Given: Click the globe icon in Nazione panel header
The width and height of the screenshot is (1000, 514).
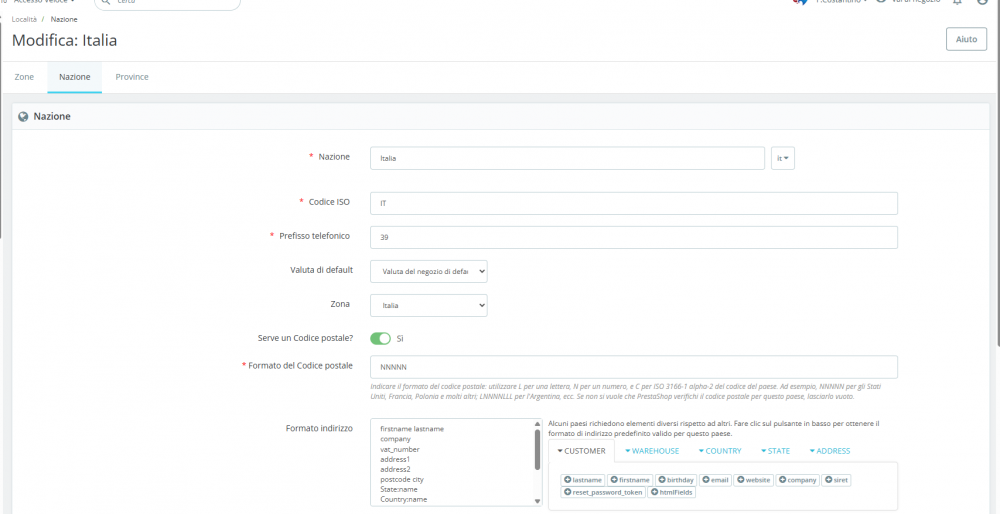Looking at the screenshot, I should coord(24,117).
